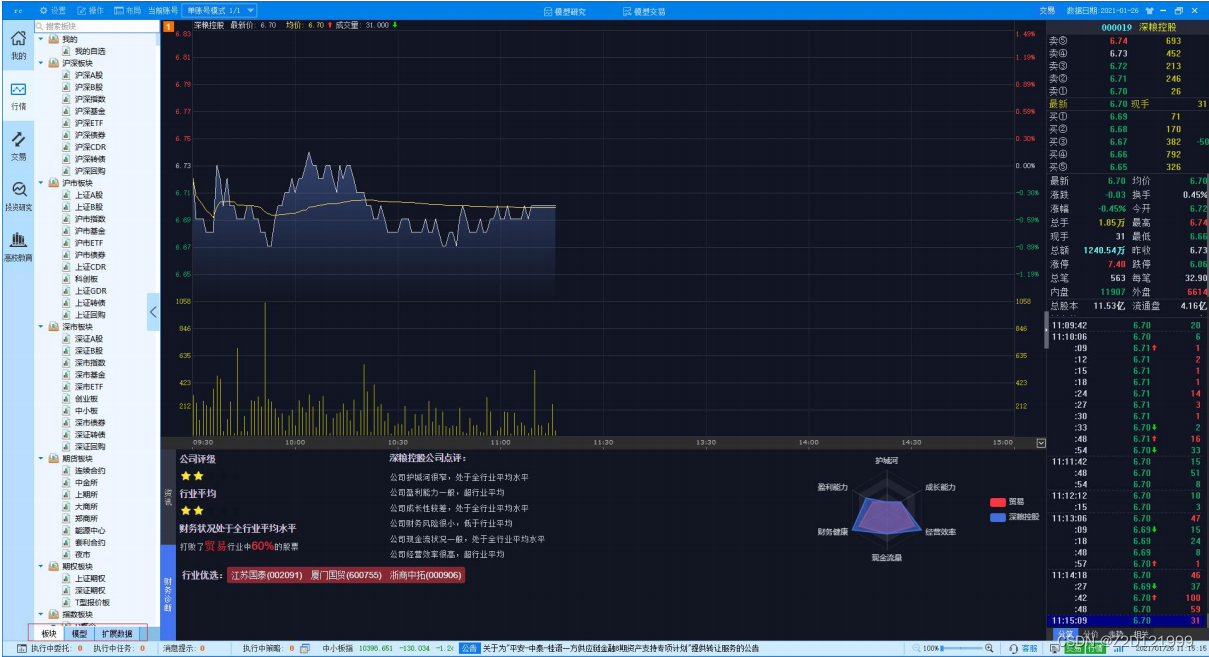1209x657 pixels.
Task: Open the dropdown icon at chart time-axis end
Action: click(x=1041, y=442)
